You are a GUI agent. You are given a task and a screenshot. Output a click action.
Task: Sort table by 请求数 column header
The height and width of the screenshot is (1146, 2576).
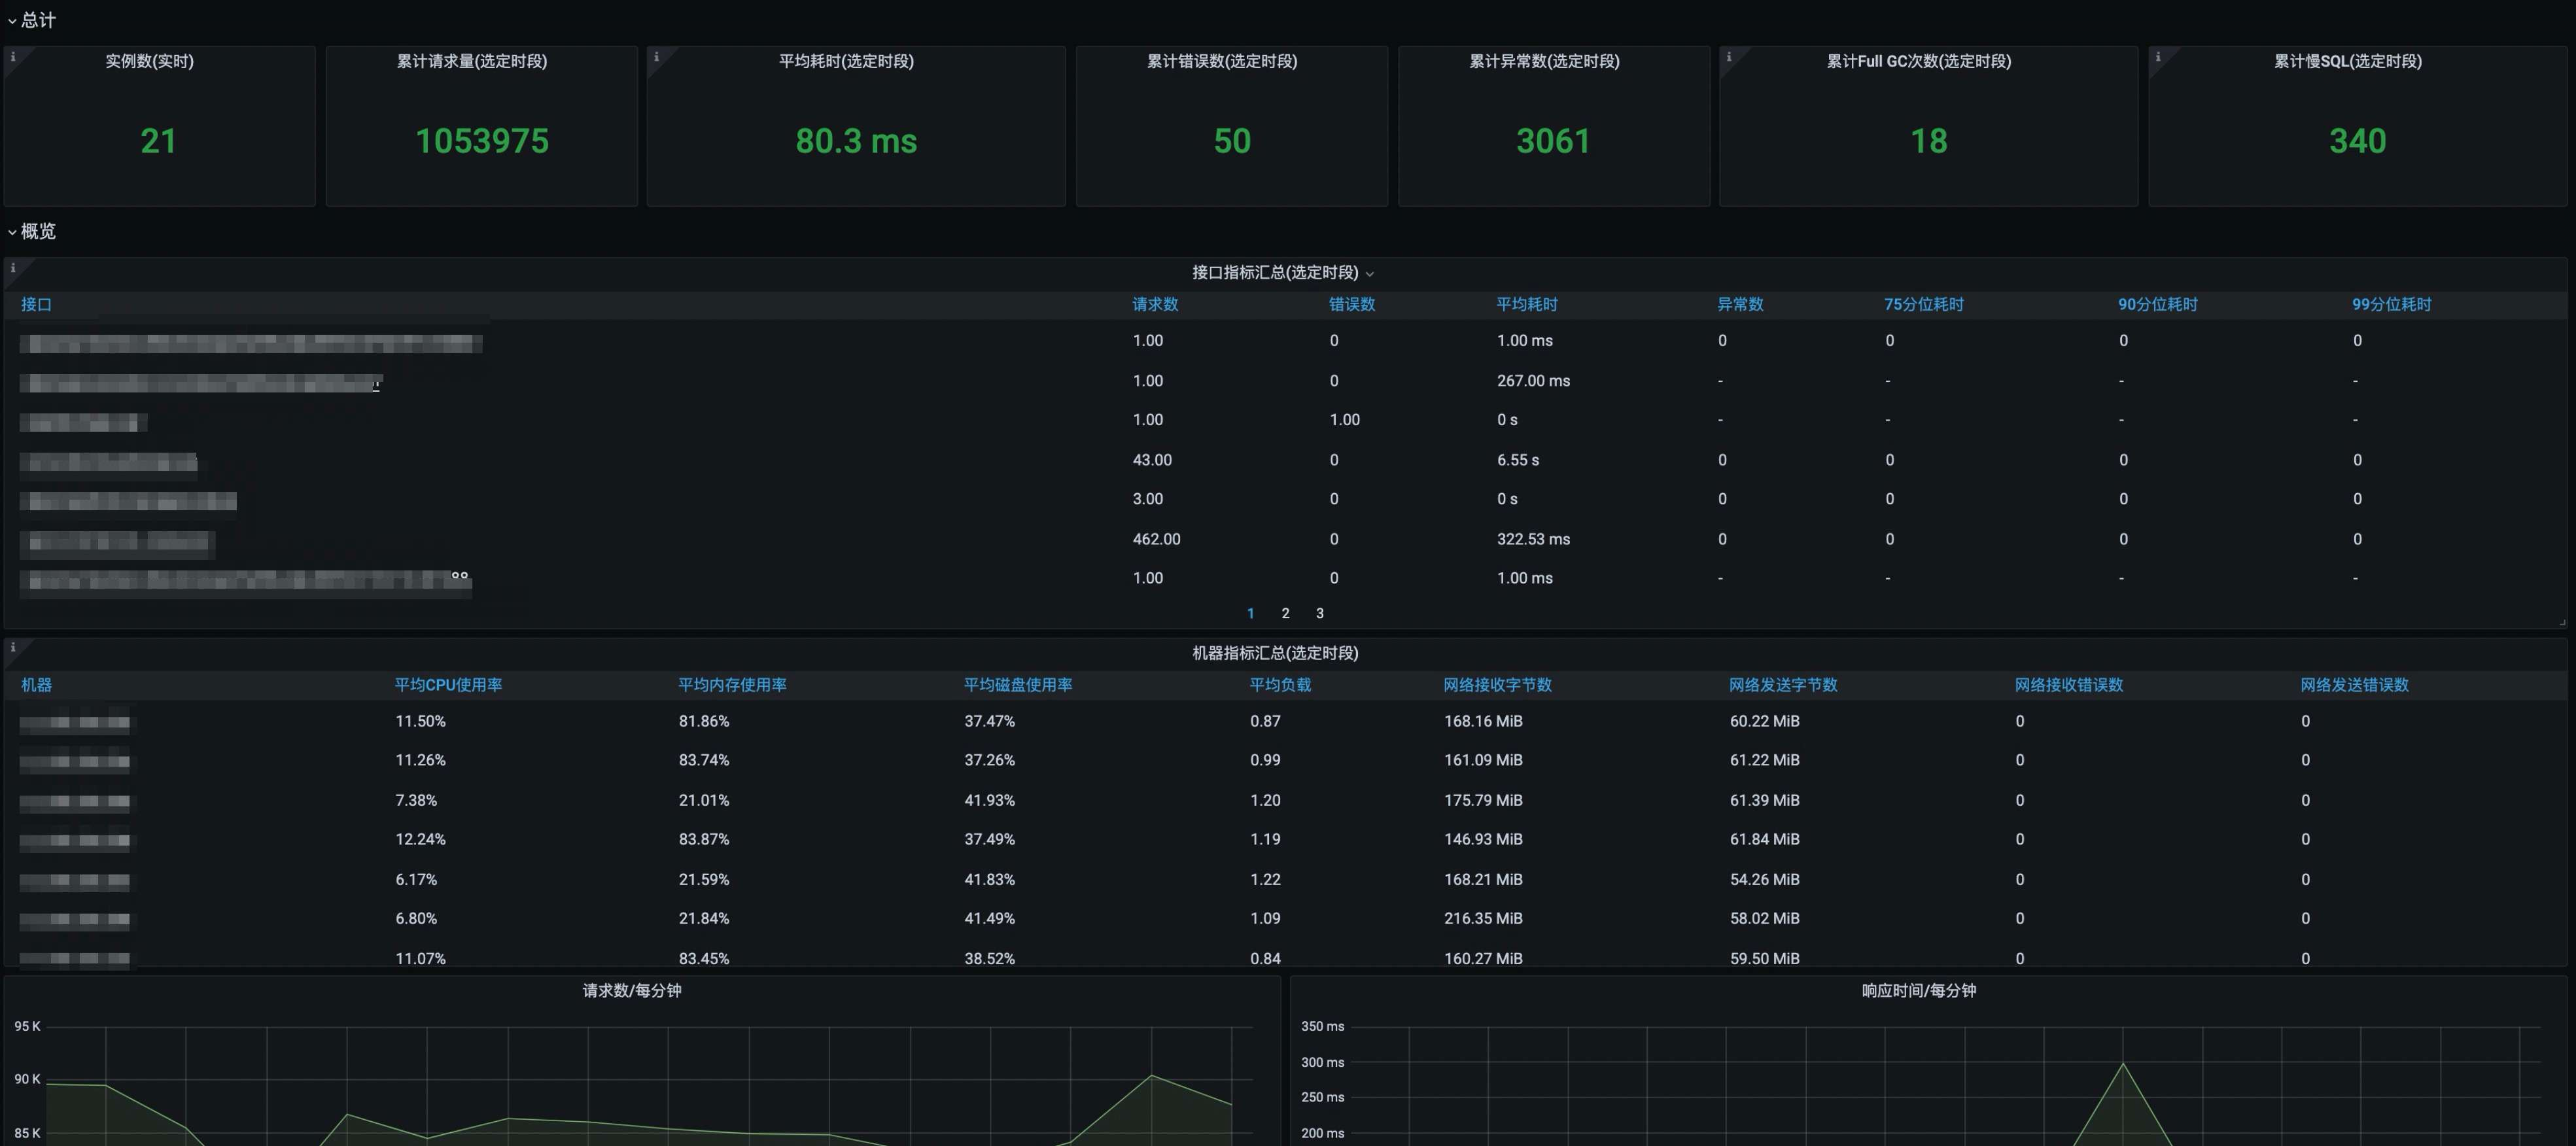tap(1155, 304)
